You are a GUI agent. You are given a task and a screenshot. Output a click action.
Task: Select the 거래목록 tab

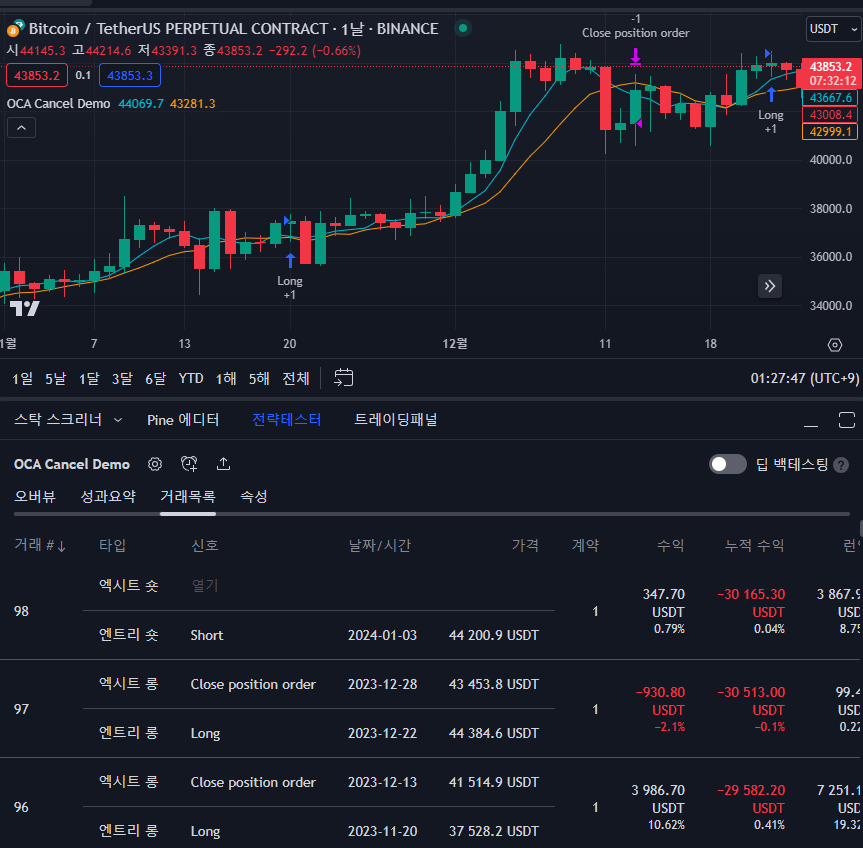(x=188, y=496)
